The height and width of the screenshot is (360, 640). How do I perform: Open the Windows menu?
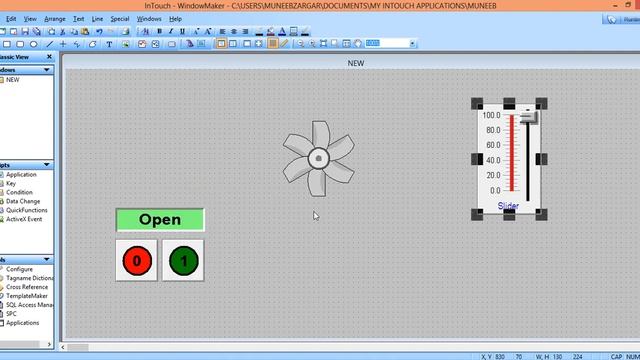coord(149,19)
